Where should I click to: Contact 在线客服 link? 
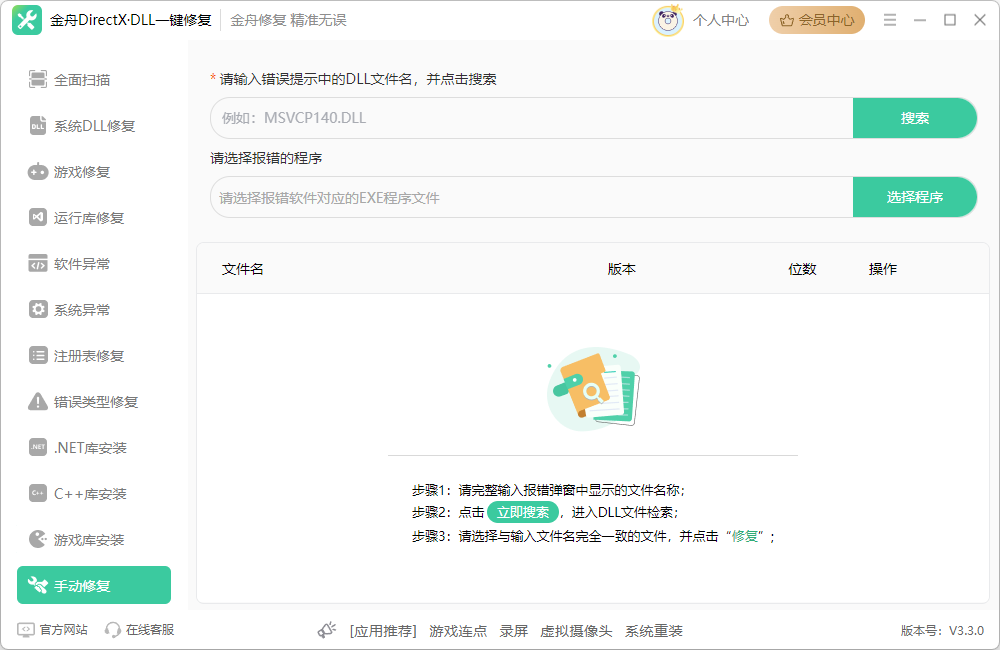tap(150, 630)
